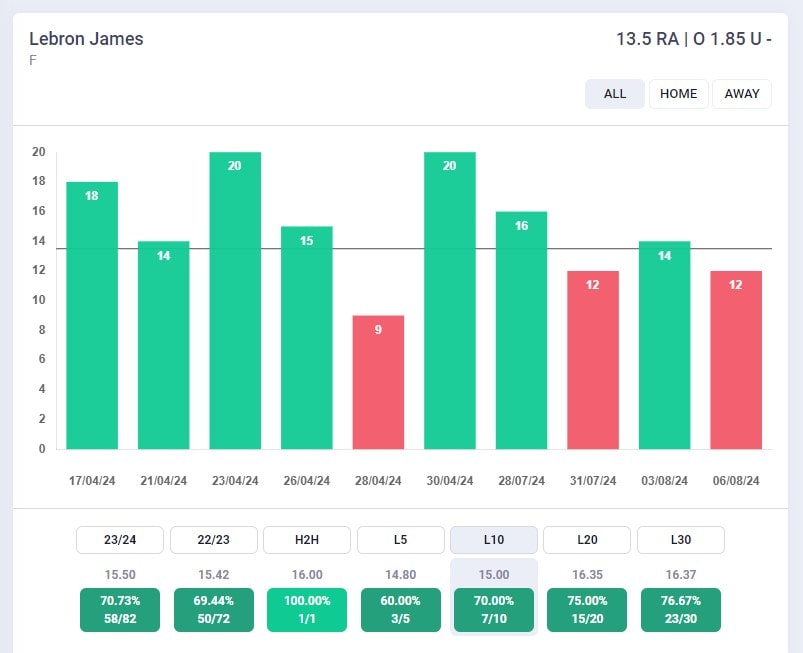Image resolution: width=803 pixels, height=653 pixels.
Task: Select the 23/24 season tab
Action: click(120, 540)
